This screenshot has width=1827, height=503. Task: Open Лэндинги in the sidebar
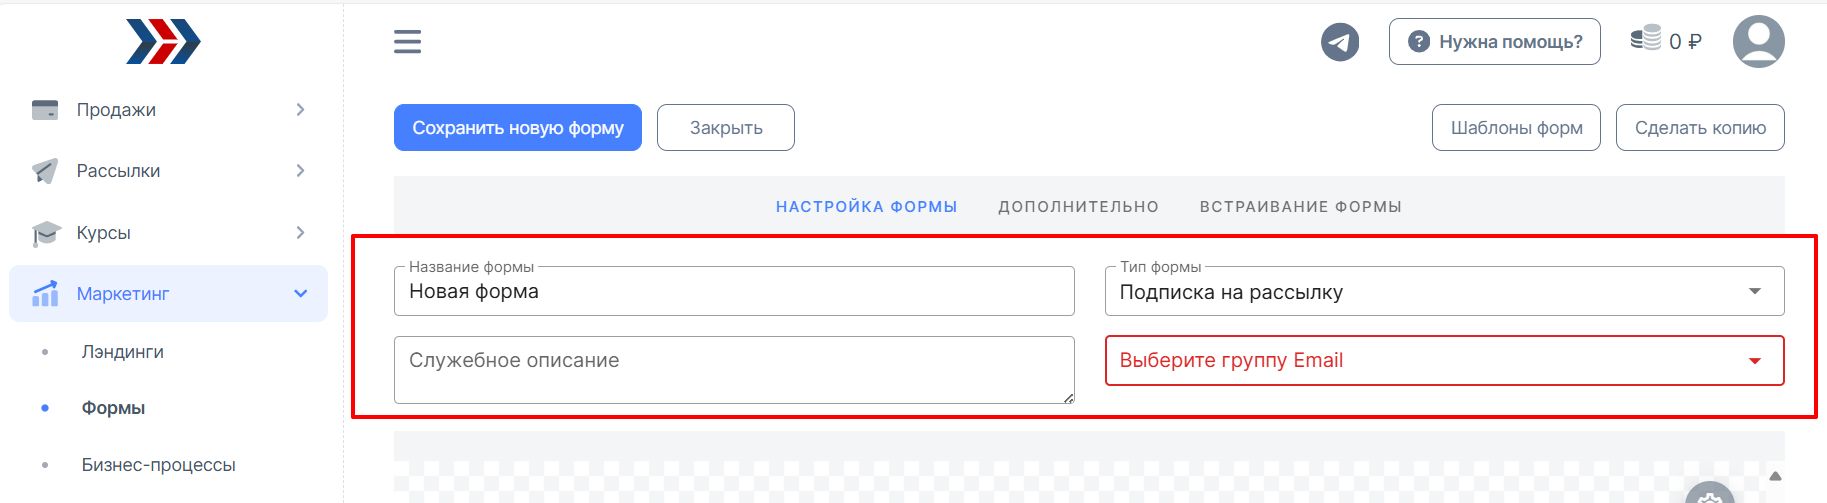tap(123, 352)
